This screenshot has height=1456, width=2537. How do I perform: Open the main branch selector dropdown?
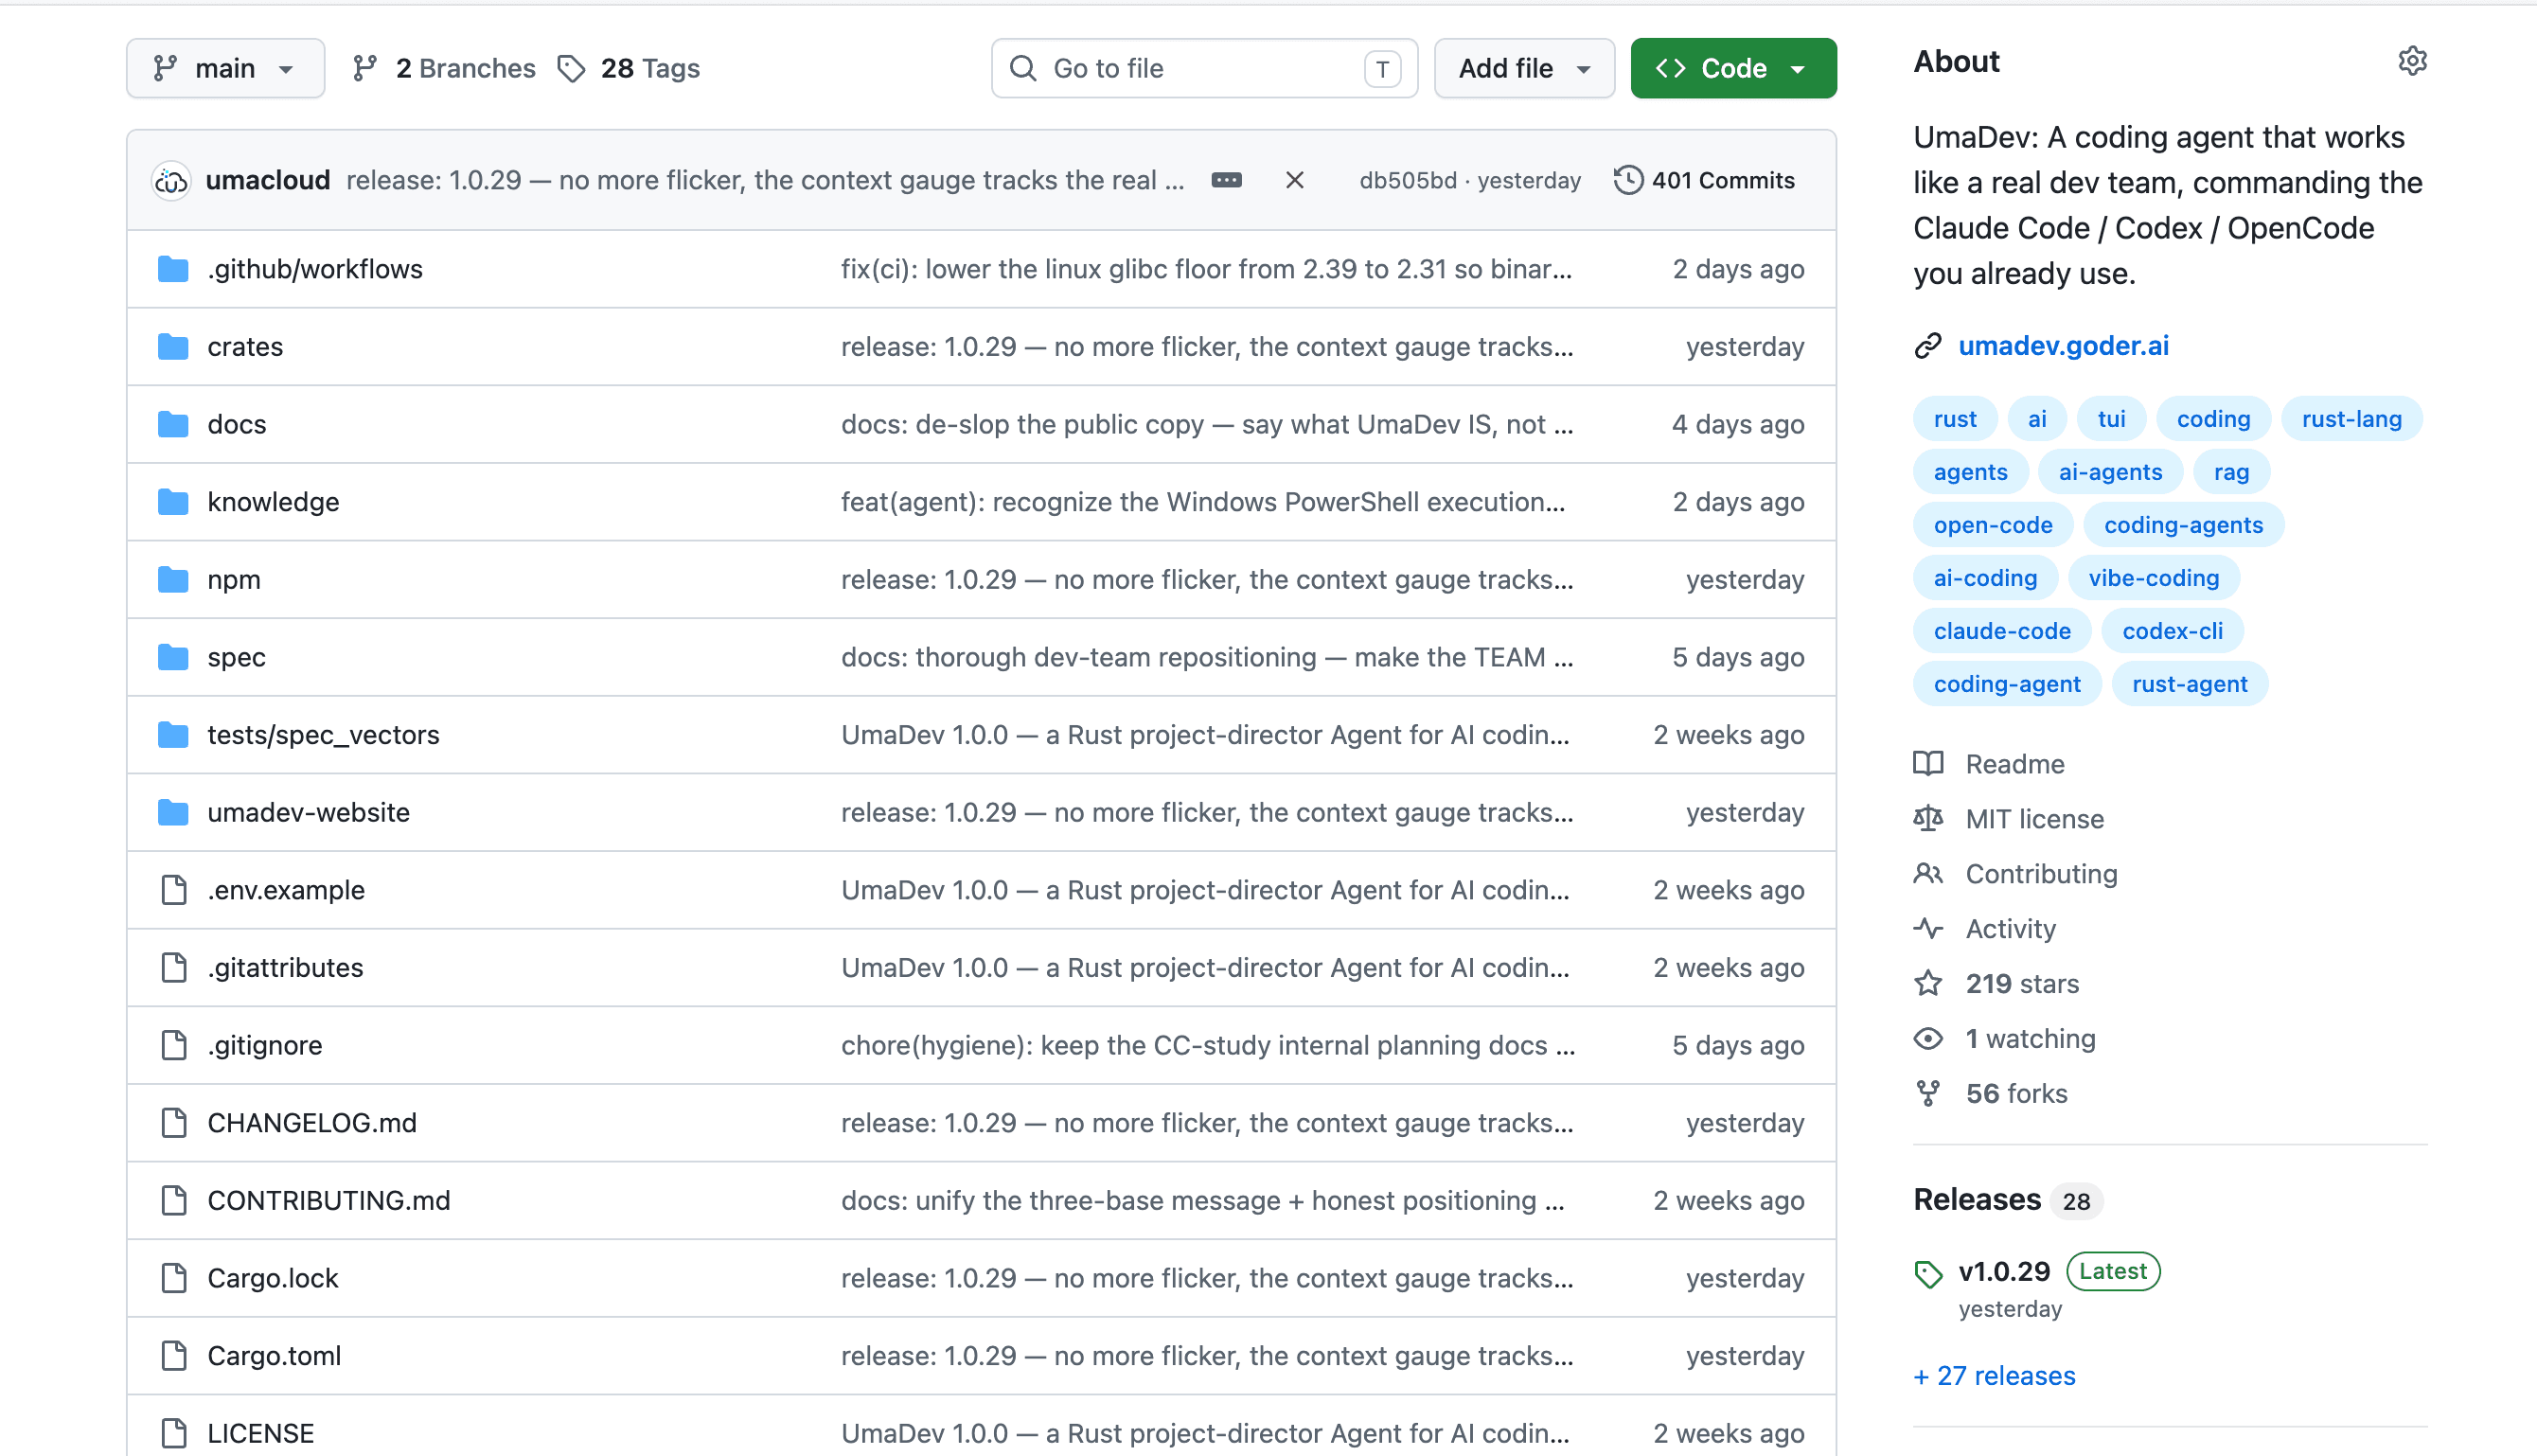coord(225,68)
